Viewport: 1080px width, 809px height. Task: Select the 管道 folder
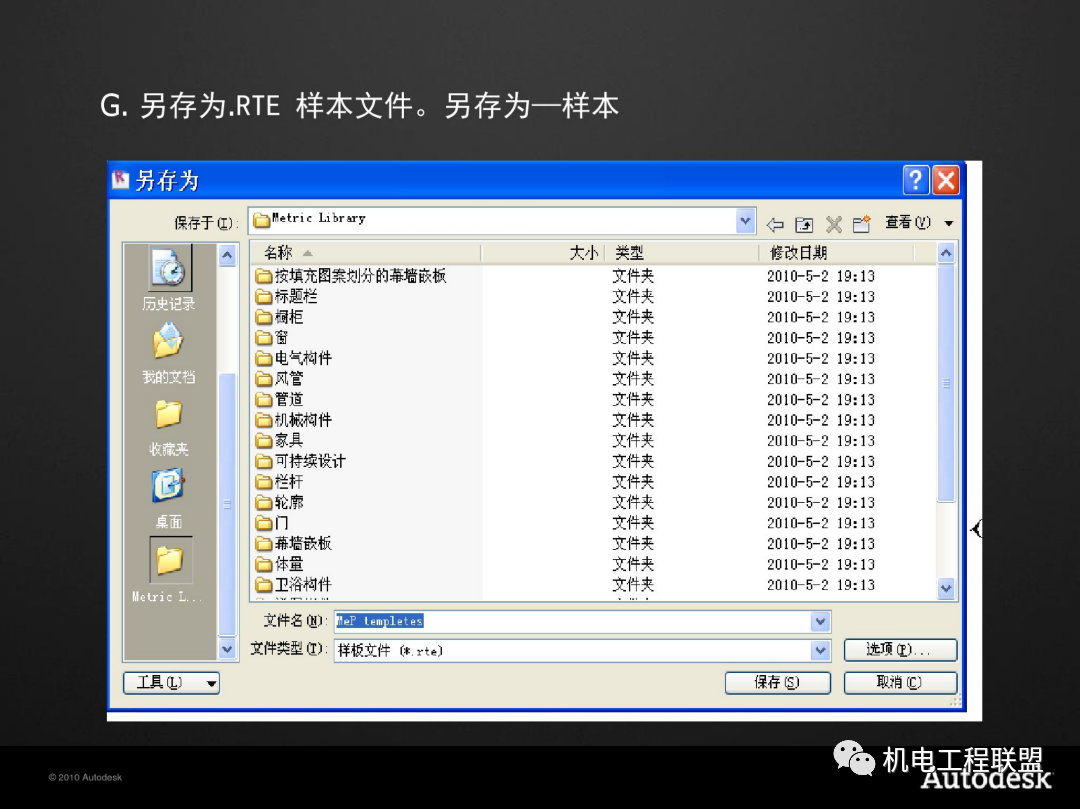pos(279,399)
